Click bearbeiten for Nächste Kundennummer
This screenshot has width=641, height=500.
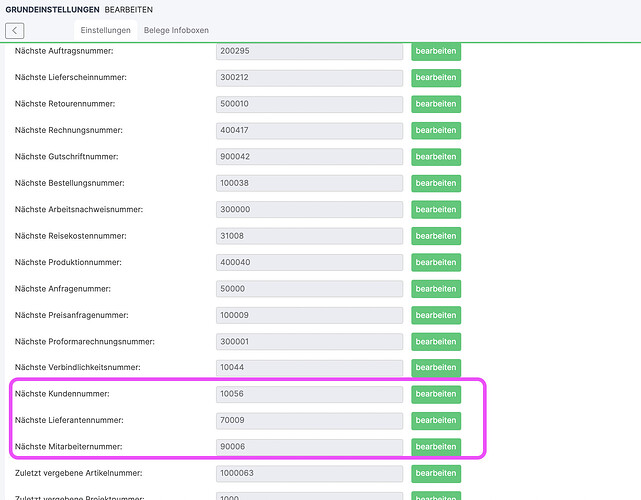(x=436, y=394)
